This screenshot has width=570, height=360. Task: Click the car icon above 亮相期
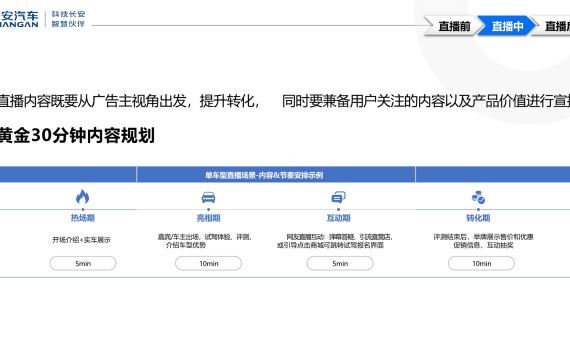pos(208,197)
